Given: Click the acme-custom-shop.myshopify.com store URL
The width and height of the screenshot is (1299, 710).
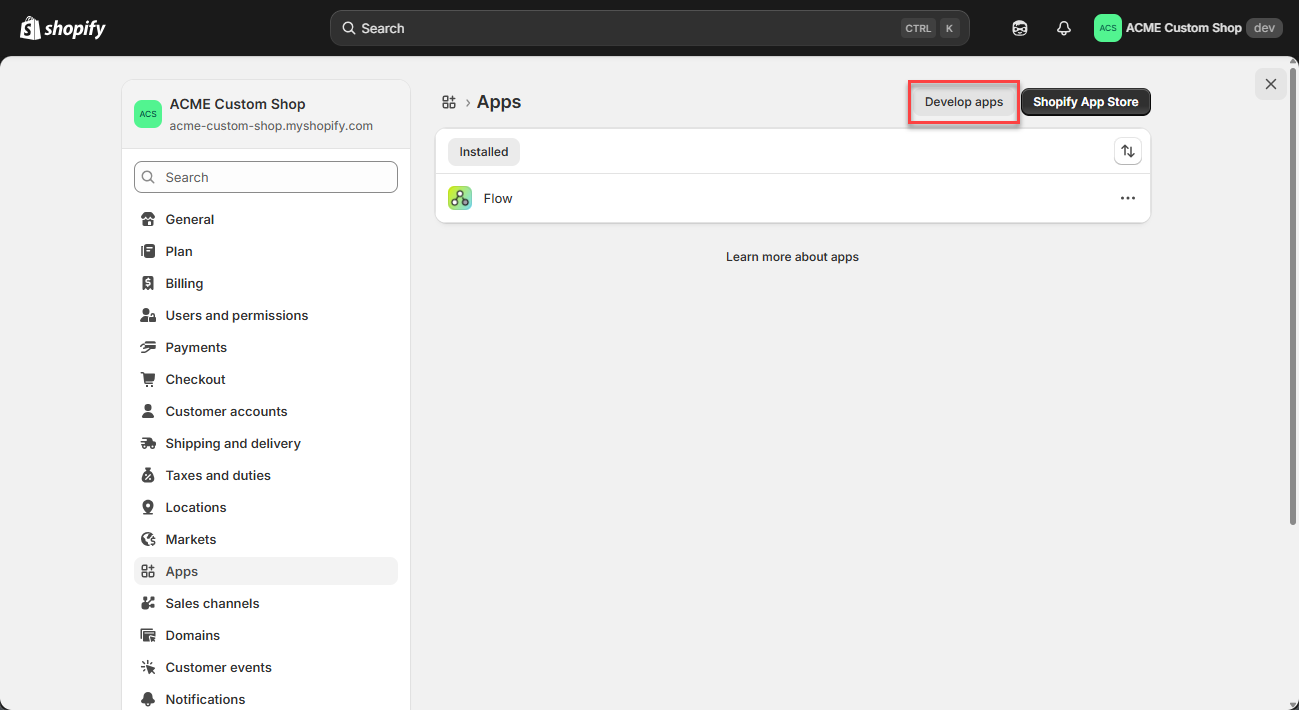Looking at the screenshot, I should pyautogui.click(x=271, y=126).
